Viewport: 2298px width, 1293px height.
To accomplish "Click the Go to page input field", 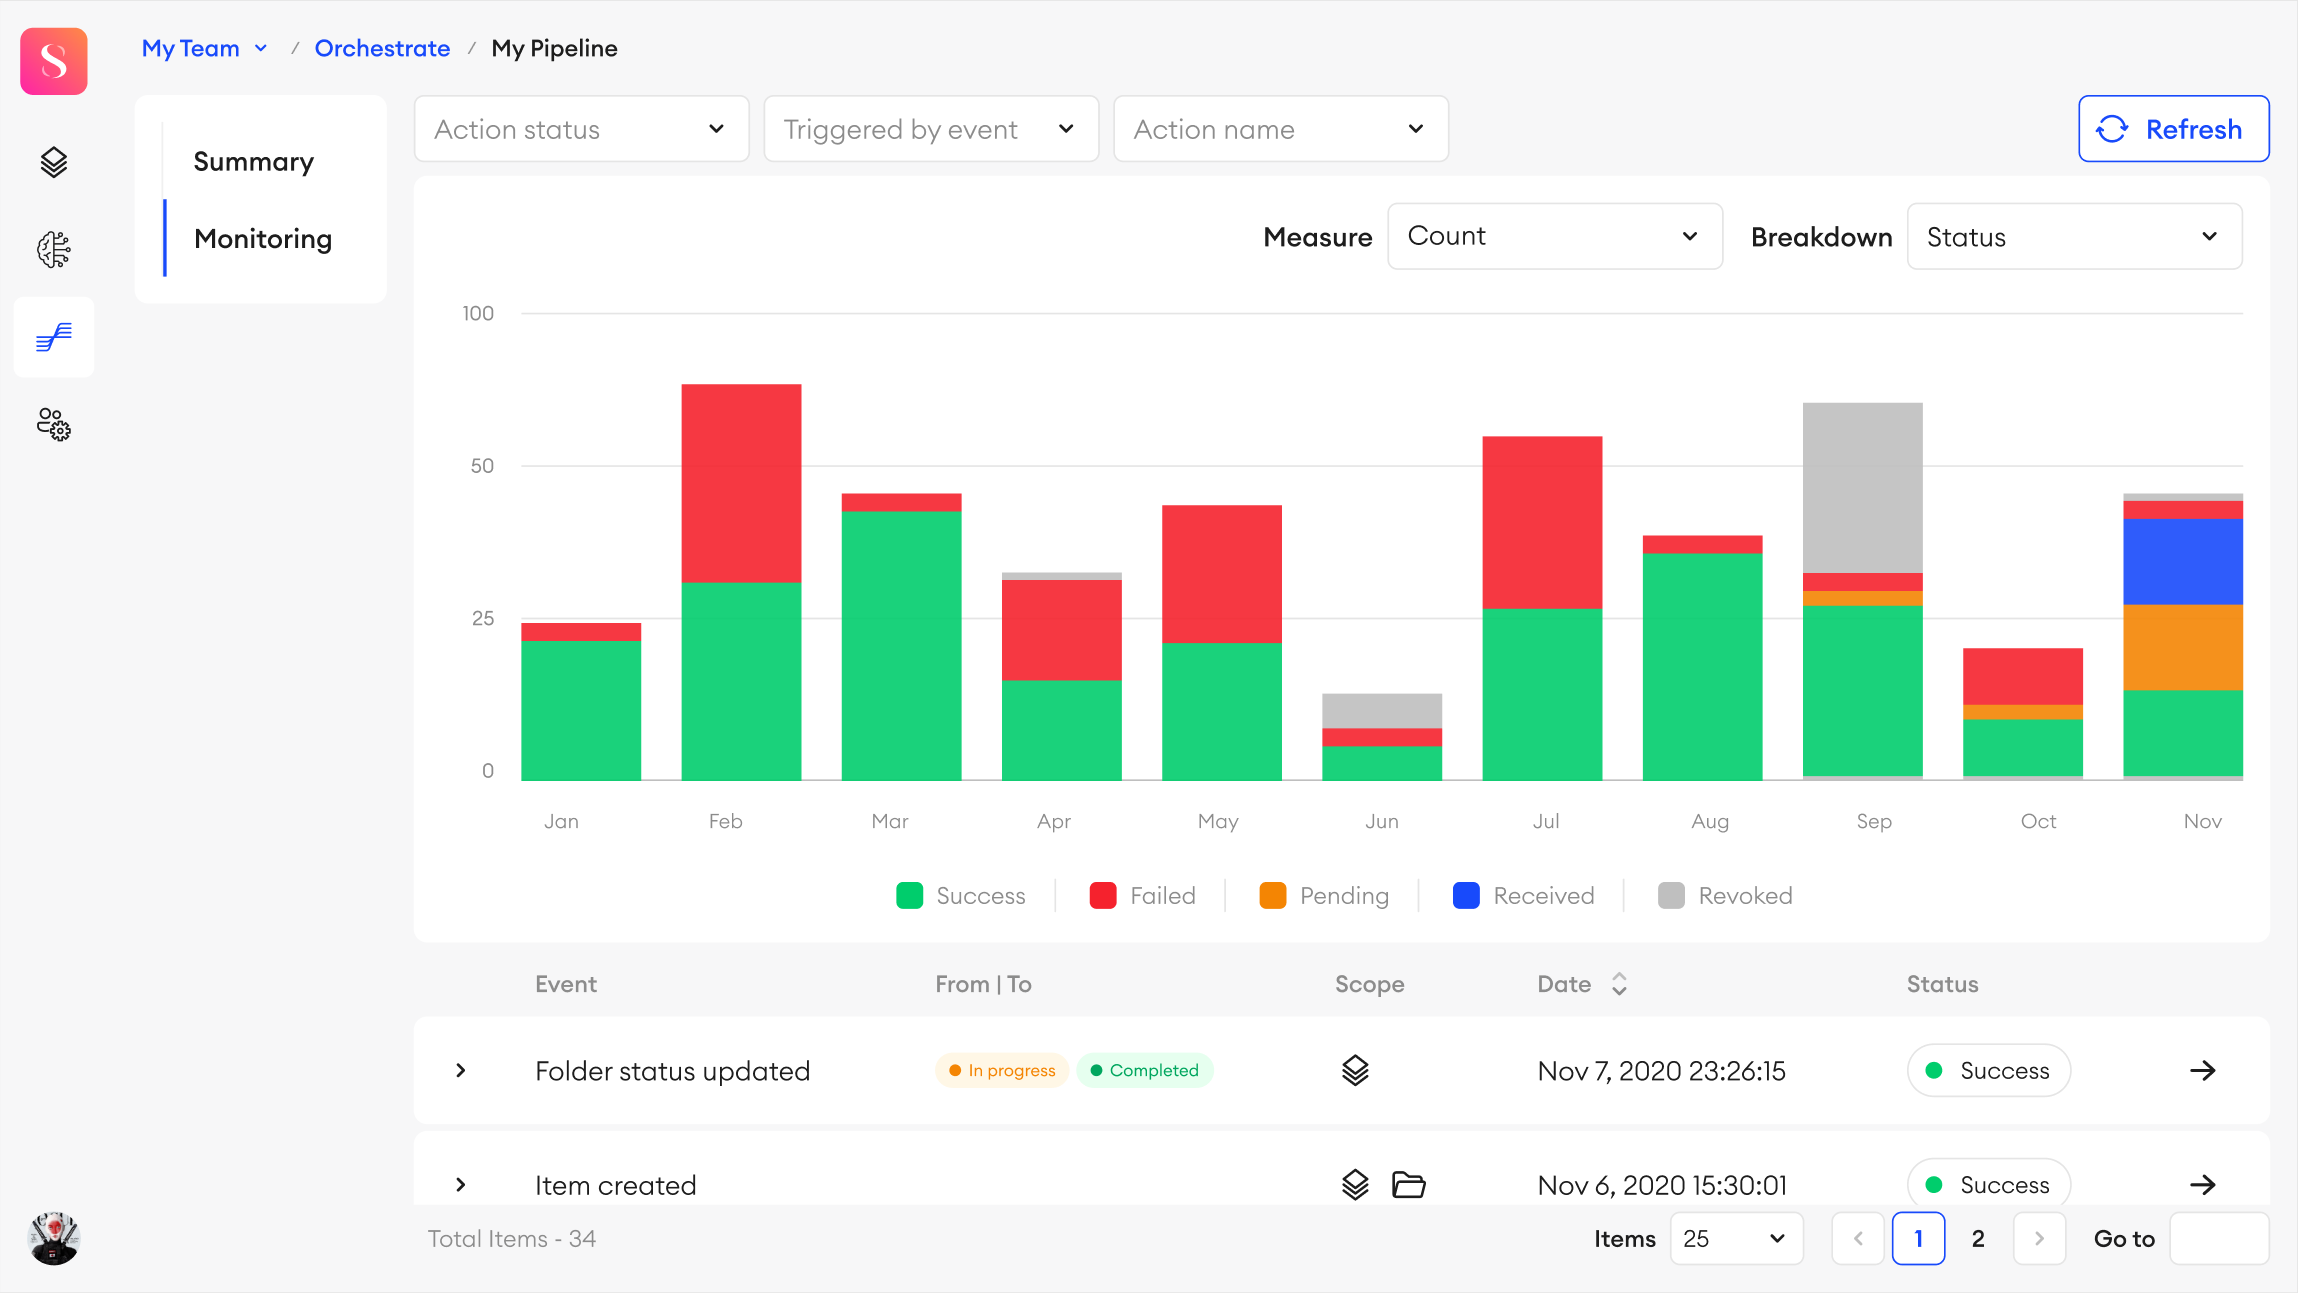I will 2219,1239.
